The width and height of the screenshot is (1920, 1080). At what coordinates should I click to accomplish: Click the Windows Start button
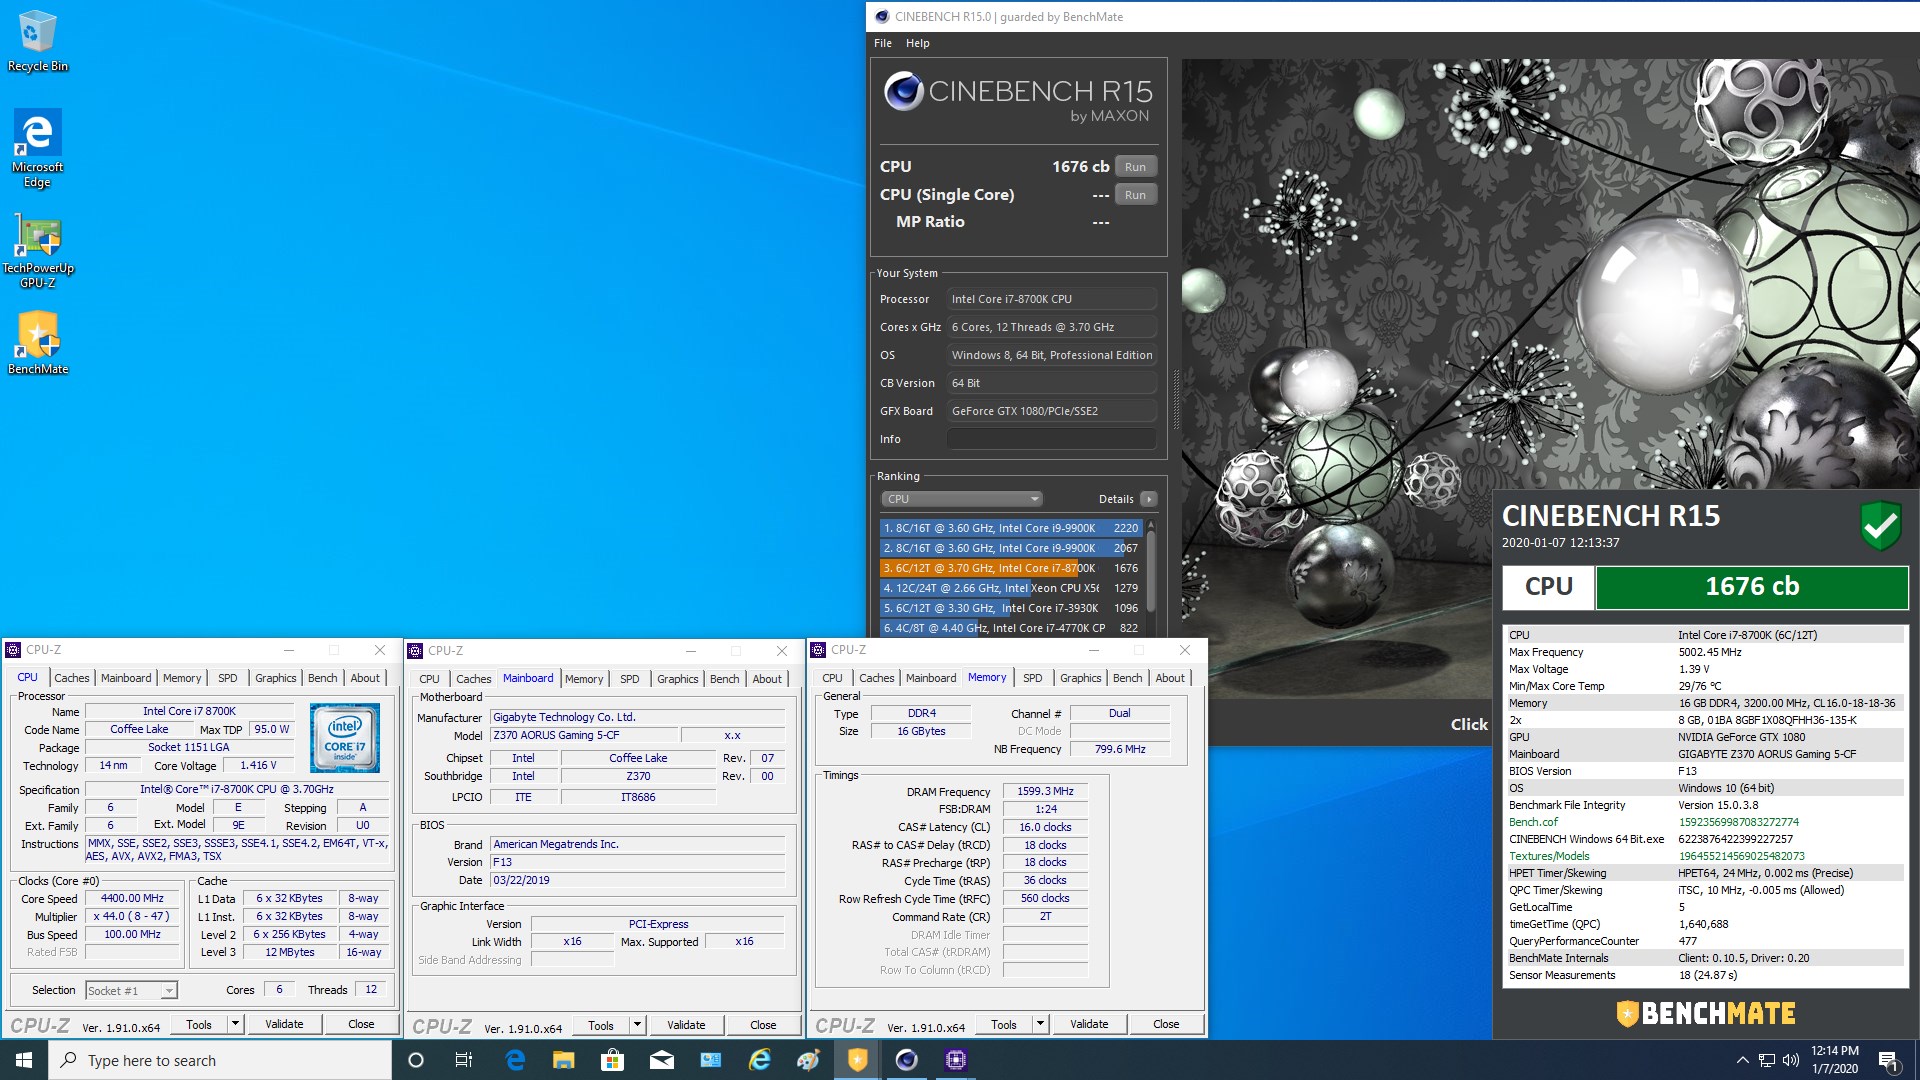click(x=24, y=1060)
